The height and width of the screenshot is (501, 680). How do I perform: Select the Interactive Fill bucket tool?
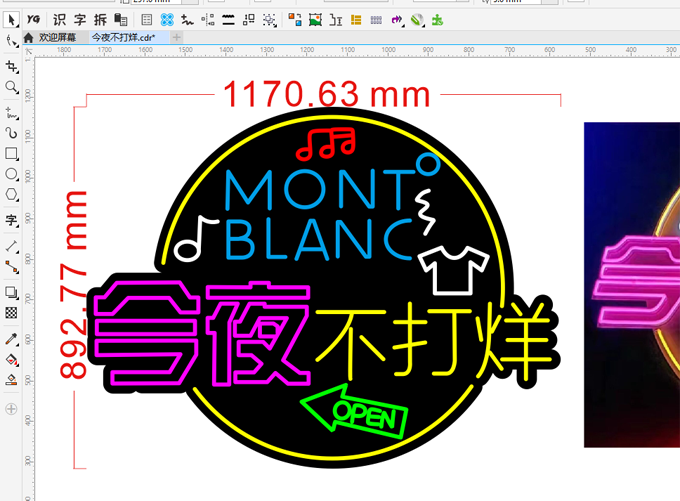pyautogui.click(x=11, y=359)
